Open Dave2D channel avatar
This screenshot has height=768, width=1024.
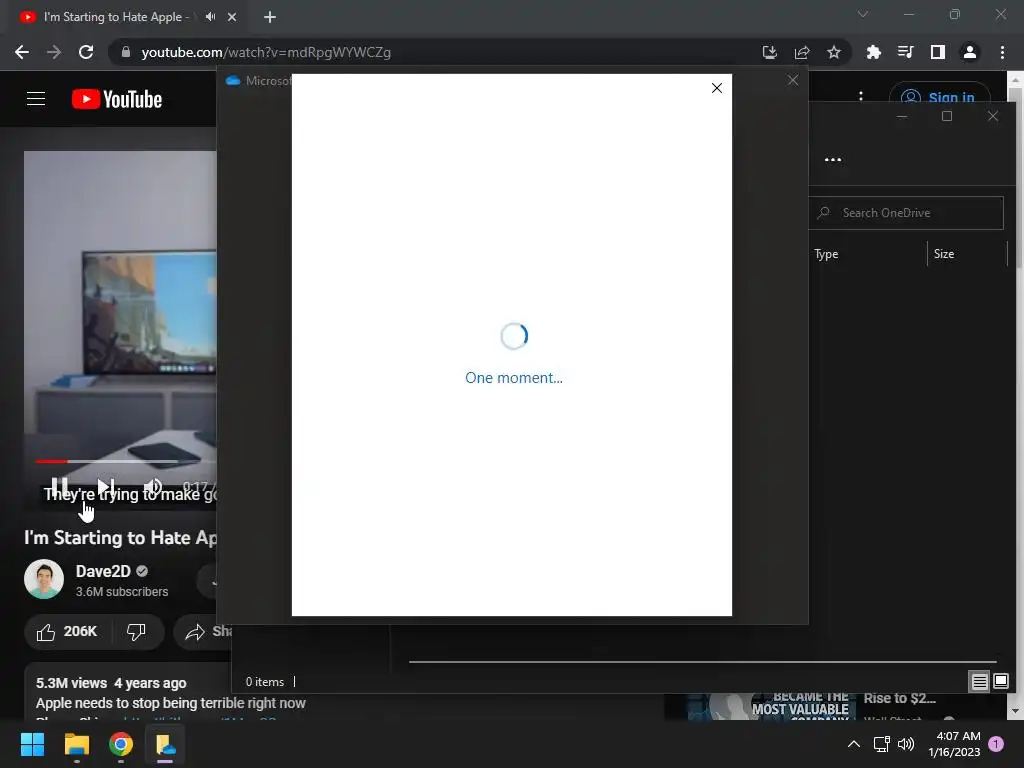tap(44, 579)
